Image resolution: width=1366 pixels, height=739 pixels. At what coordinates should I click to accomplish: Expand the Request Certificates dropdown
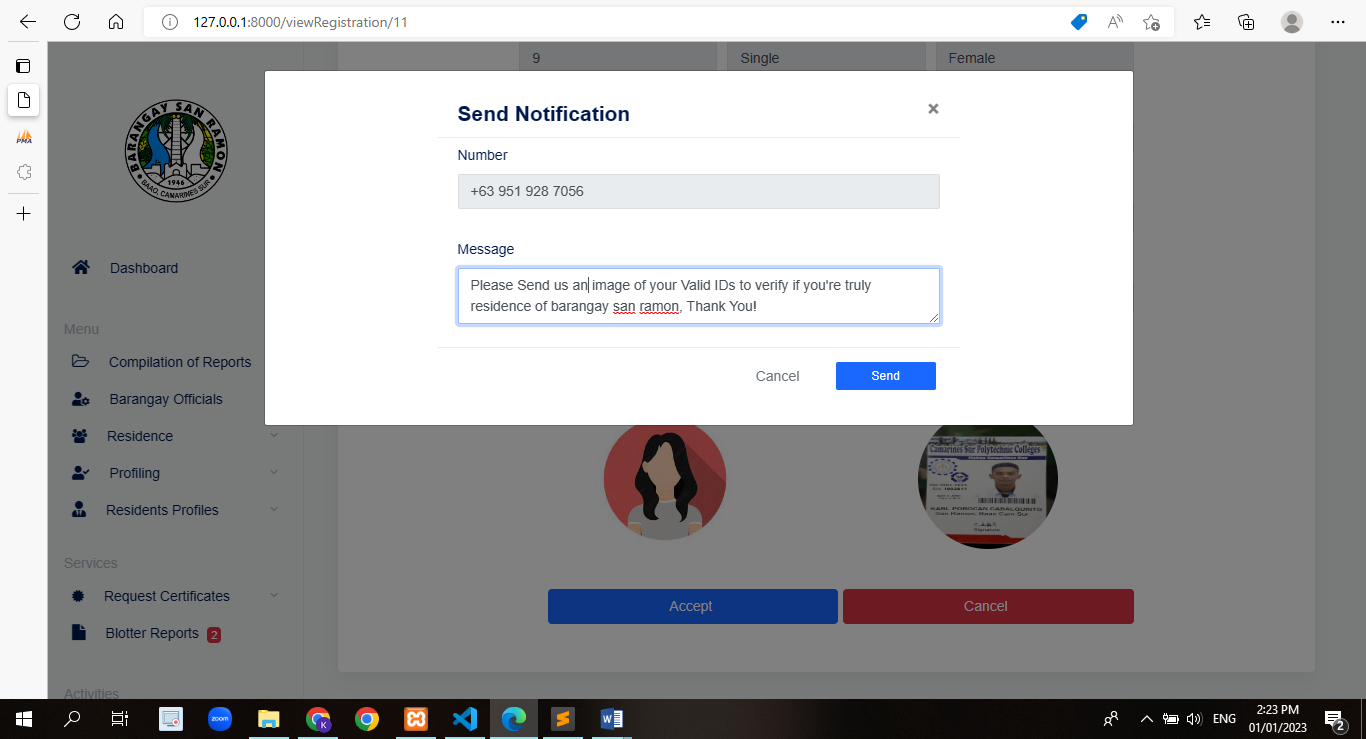click(x=274, y=595)
